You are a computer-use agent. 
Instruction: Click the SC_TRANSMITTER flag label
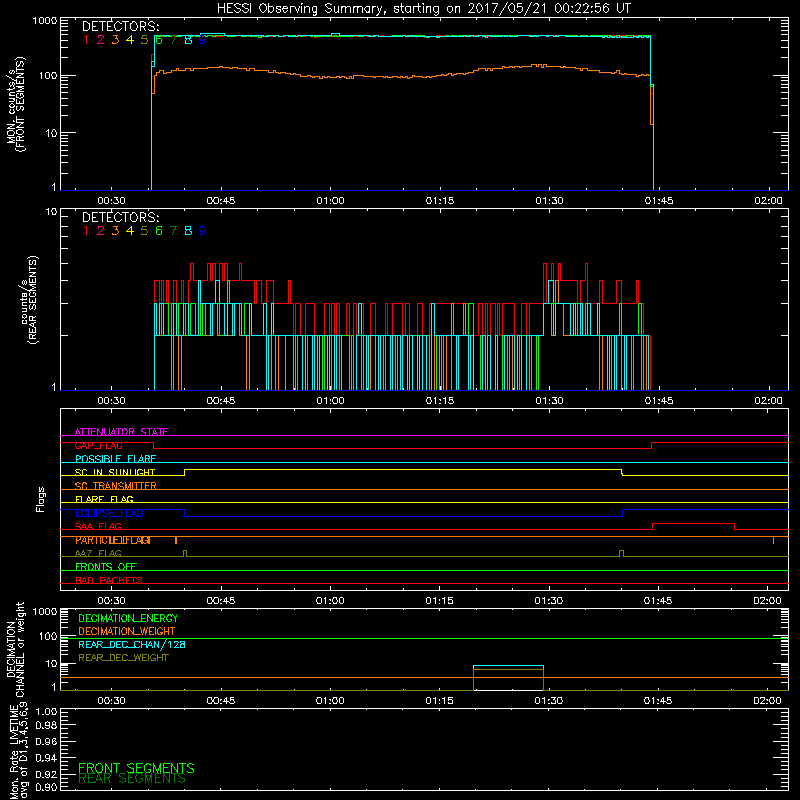coord(115,486)
